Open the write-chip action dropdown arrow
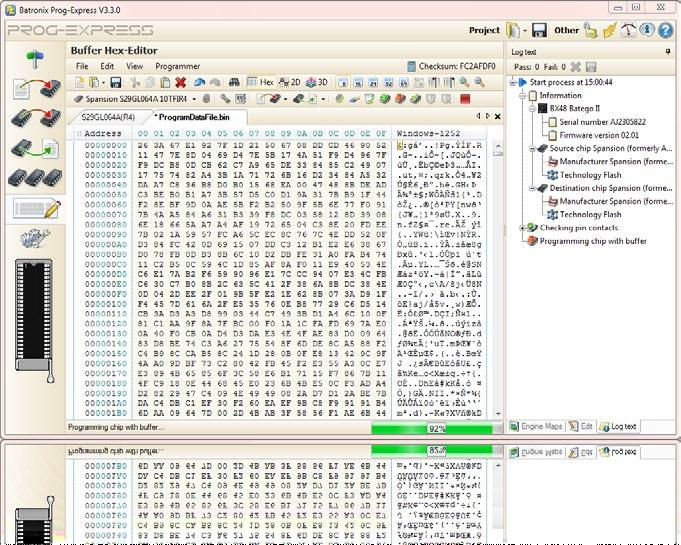Image resolution: width=681 pixels, height=545 pixels. tap(285, 99)
